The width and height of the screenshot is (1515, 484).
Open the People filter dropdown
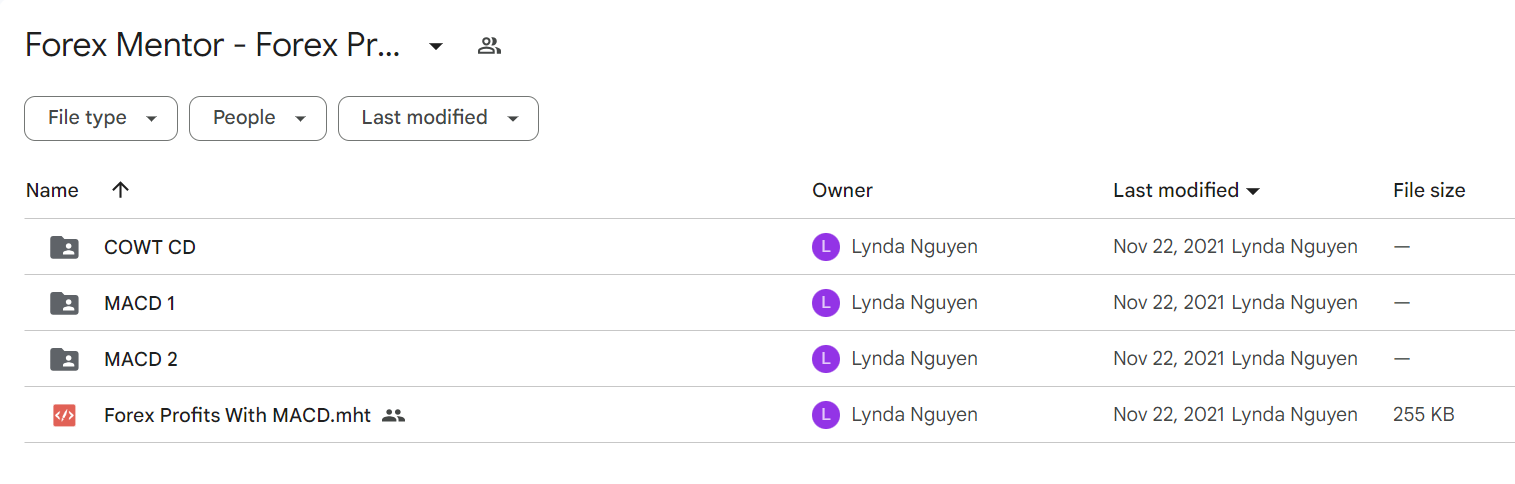(x=258, y=118)
